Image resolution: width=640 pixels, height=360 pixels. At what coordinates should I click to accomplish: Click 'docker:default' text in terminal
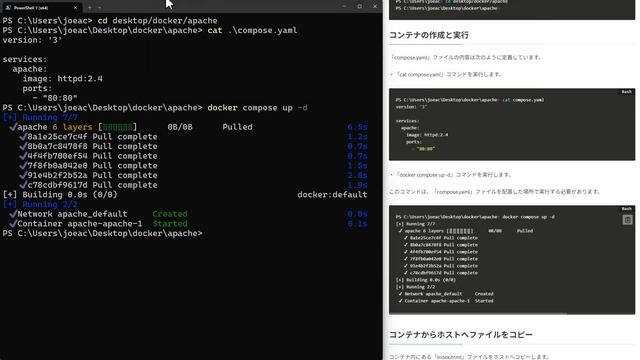coord(332,195)
